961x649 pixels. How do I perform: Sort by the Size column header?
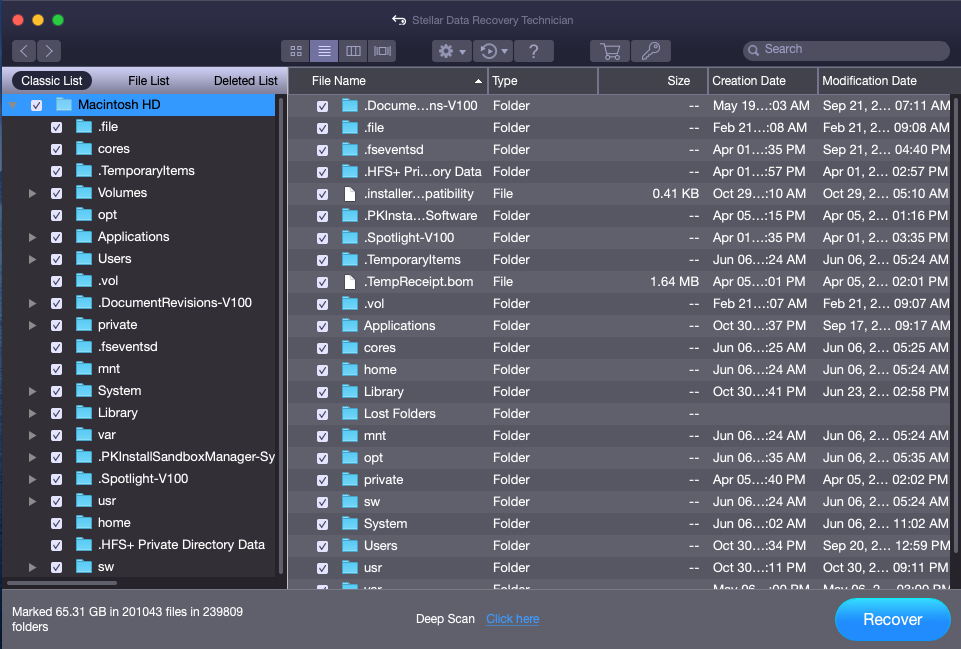pos(653,81)
